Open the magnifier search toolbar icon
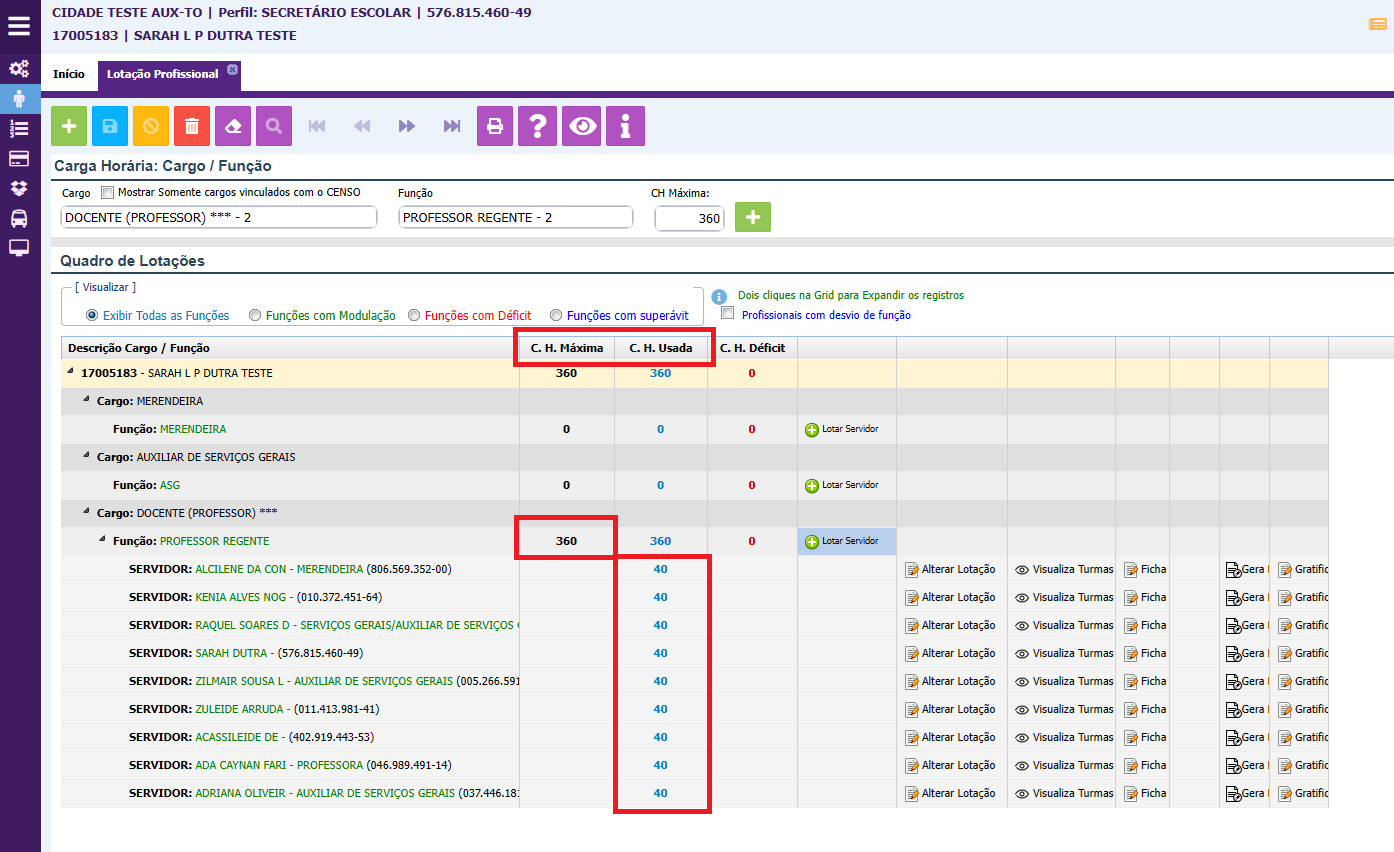The image size is (1394, 852). [x=274, y=126]
